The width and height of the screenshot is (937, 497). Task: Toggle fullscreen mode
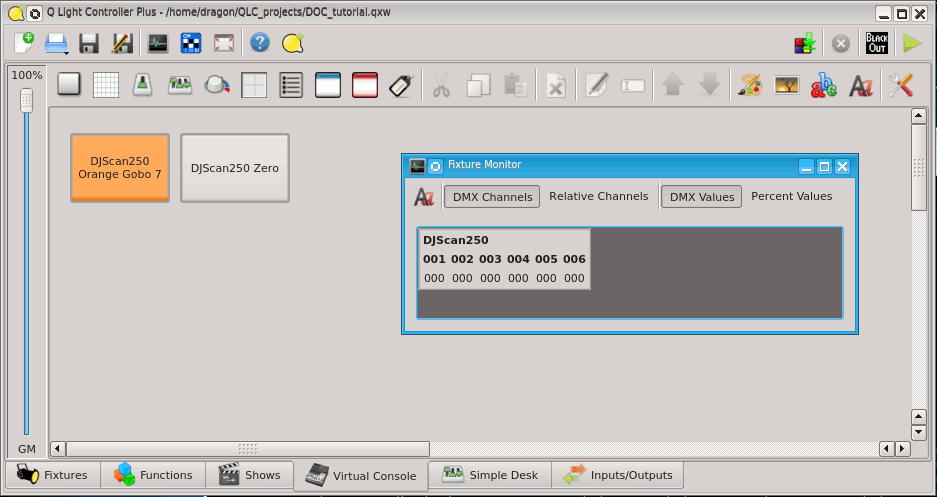point(223,43)
